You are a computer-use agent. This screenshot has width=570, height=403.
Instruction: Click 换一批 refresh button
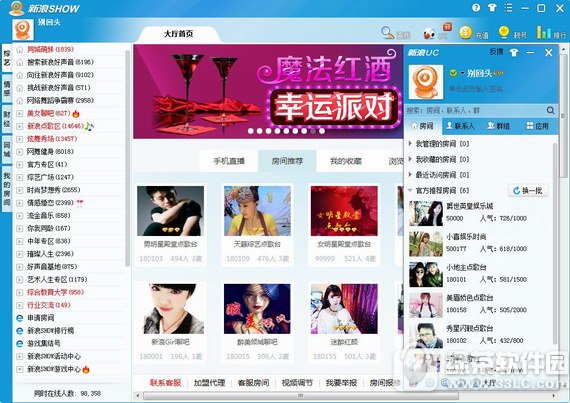tap(528, 190)
